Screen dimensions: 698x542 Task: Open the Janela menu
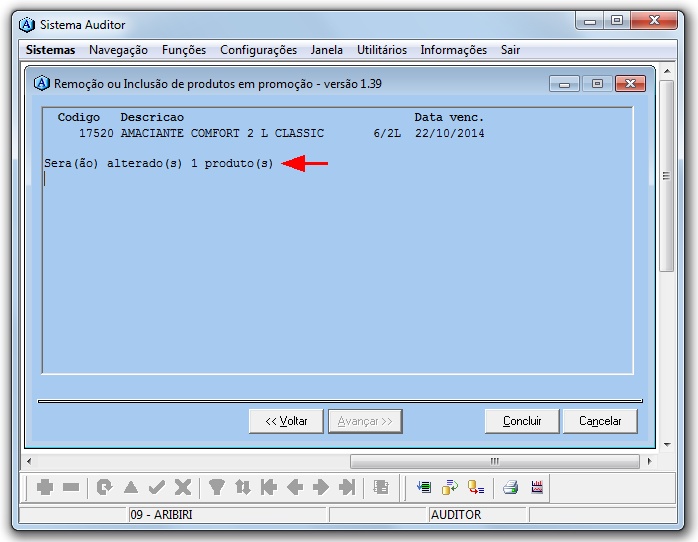point(326,50)
